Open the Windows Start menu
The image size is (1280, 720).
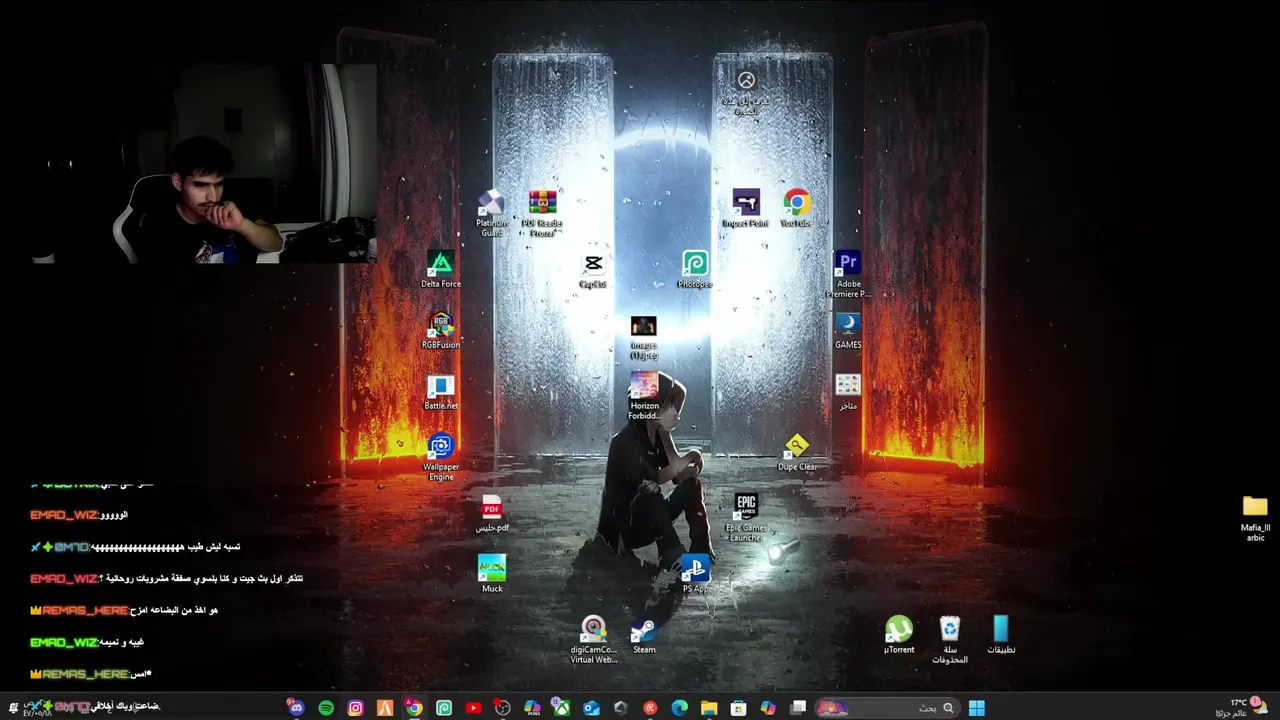(977, 708)
